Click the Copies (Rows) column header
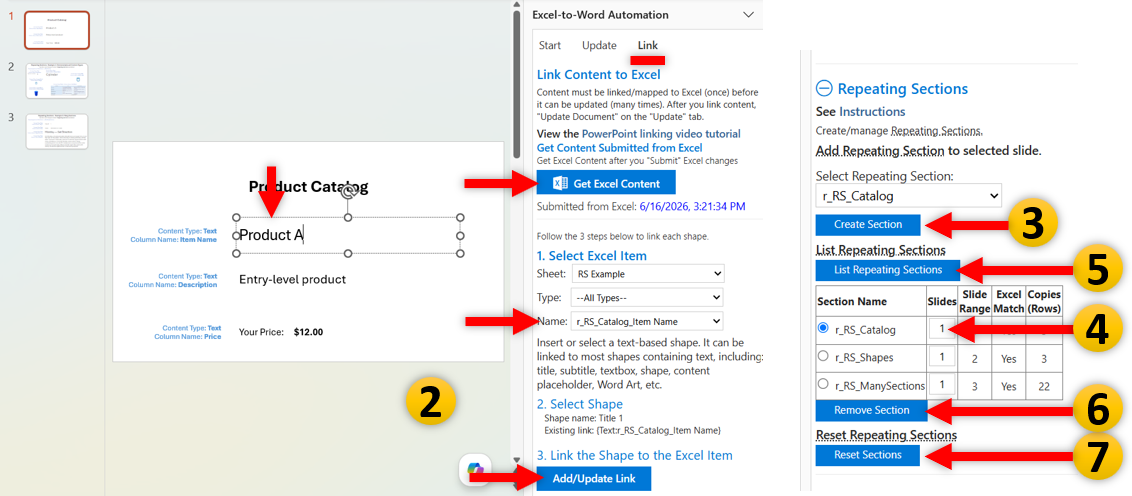This screenshot has width=1132, height=496. point(1044,301)
